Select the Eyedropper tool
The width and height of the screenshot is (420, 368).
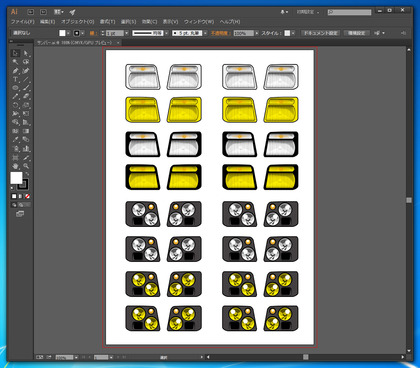click(x=15, y=140)
